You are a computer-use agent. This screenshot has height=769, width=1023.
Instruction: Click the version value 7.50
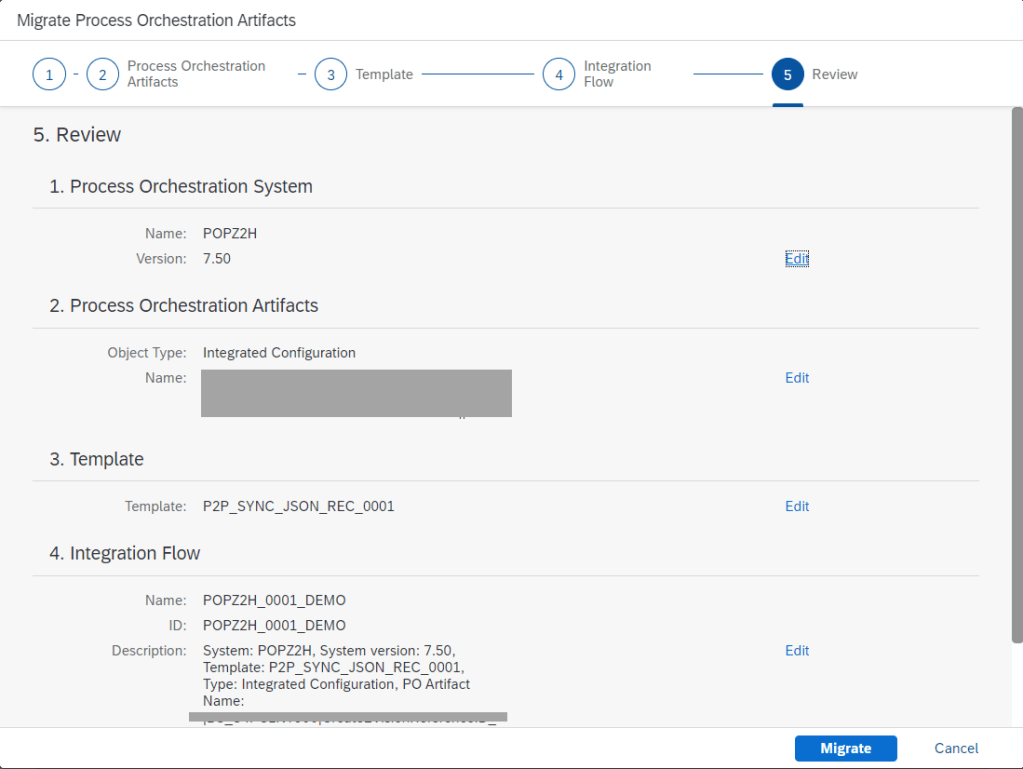pos(217,259)
